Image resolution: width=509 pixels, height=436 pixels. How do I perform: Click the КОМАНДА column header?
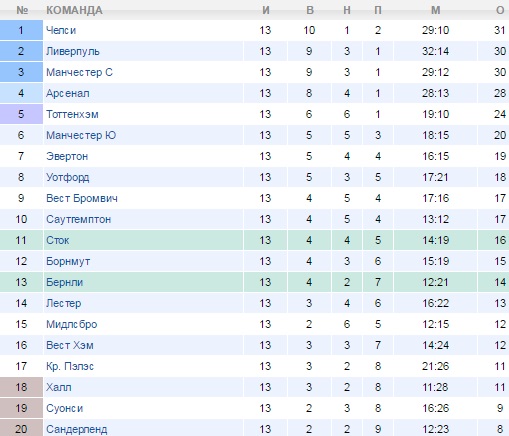click(74, 10)
